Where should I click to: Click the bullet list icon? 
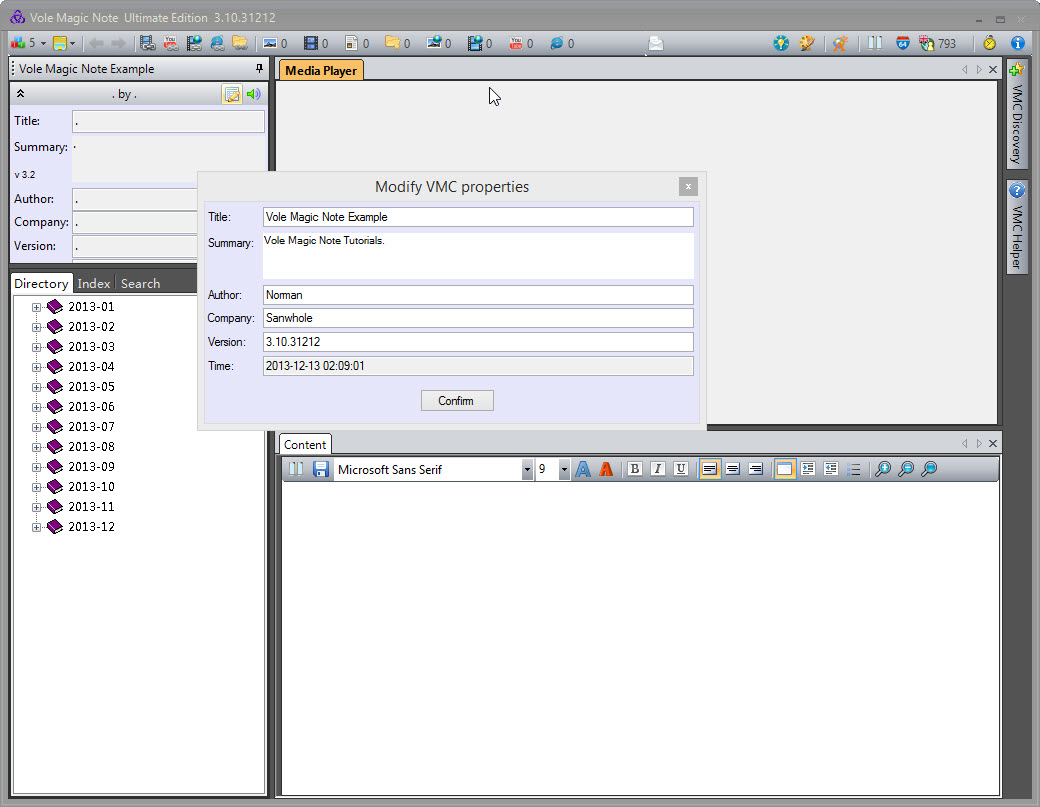click(854, 469)
